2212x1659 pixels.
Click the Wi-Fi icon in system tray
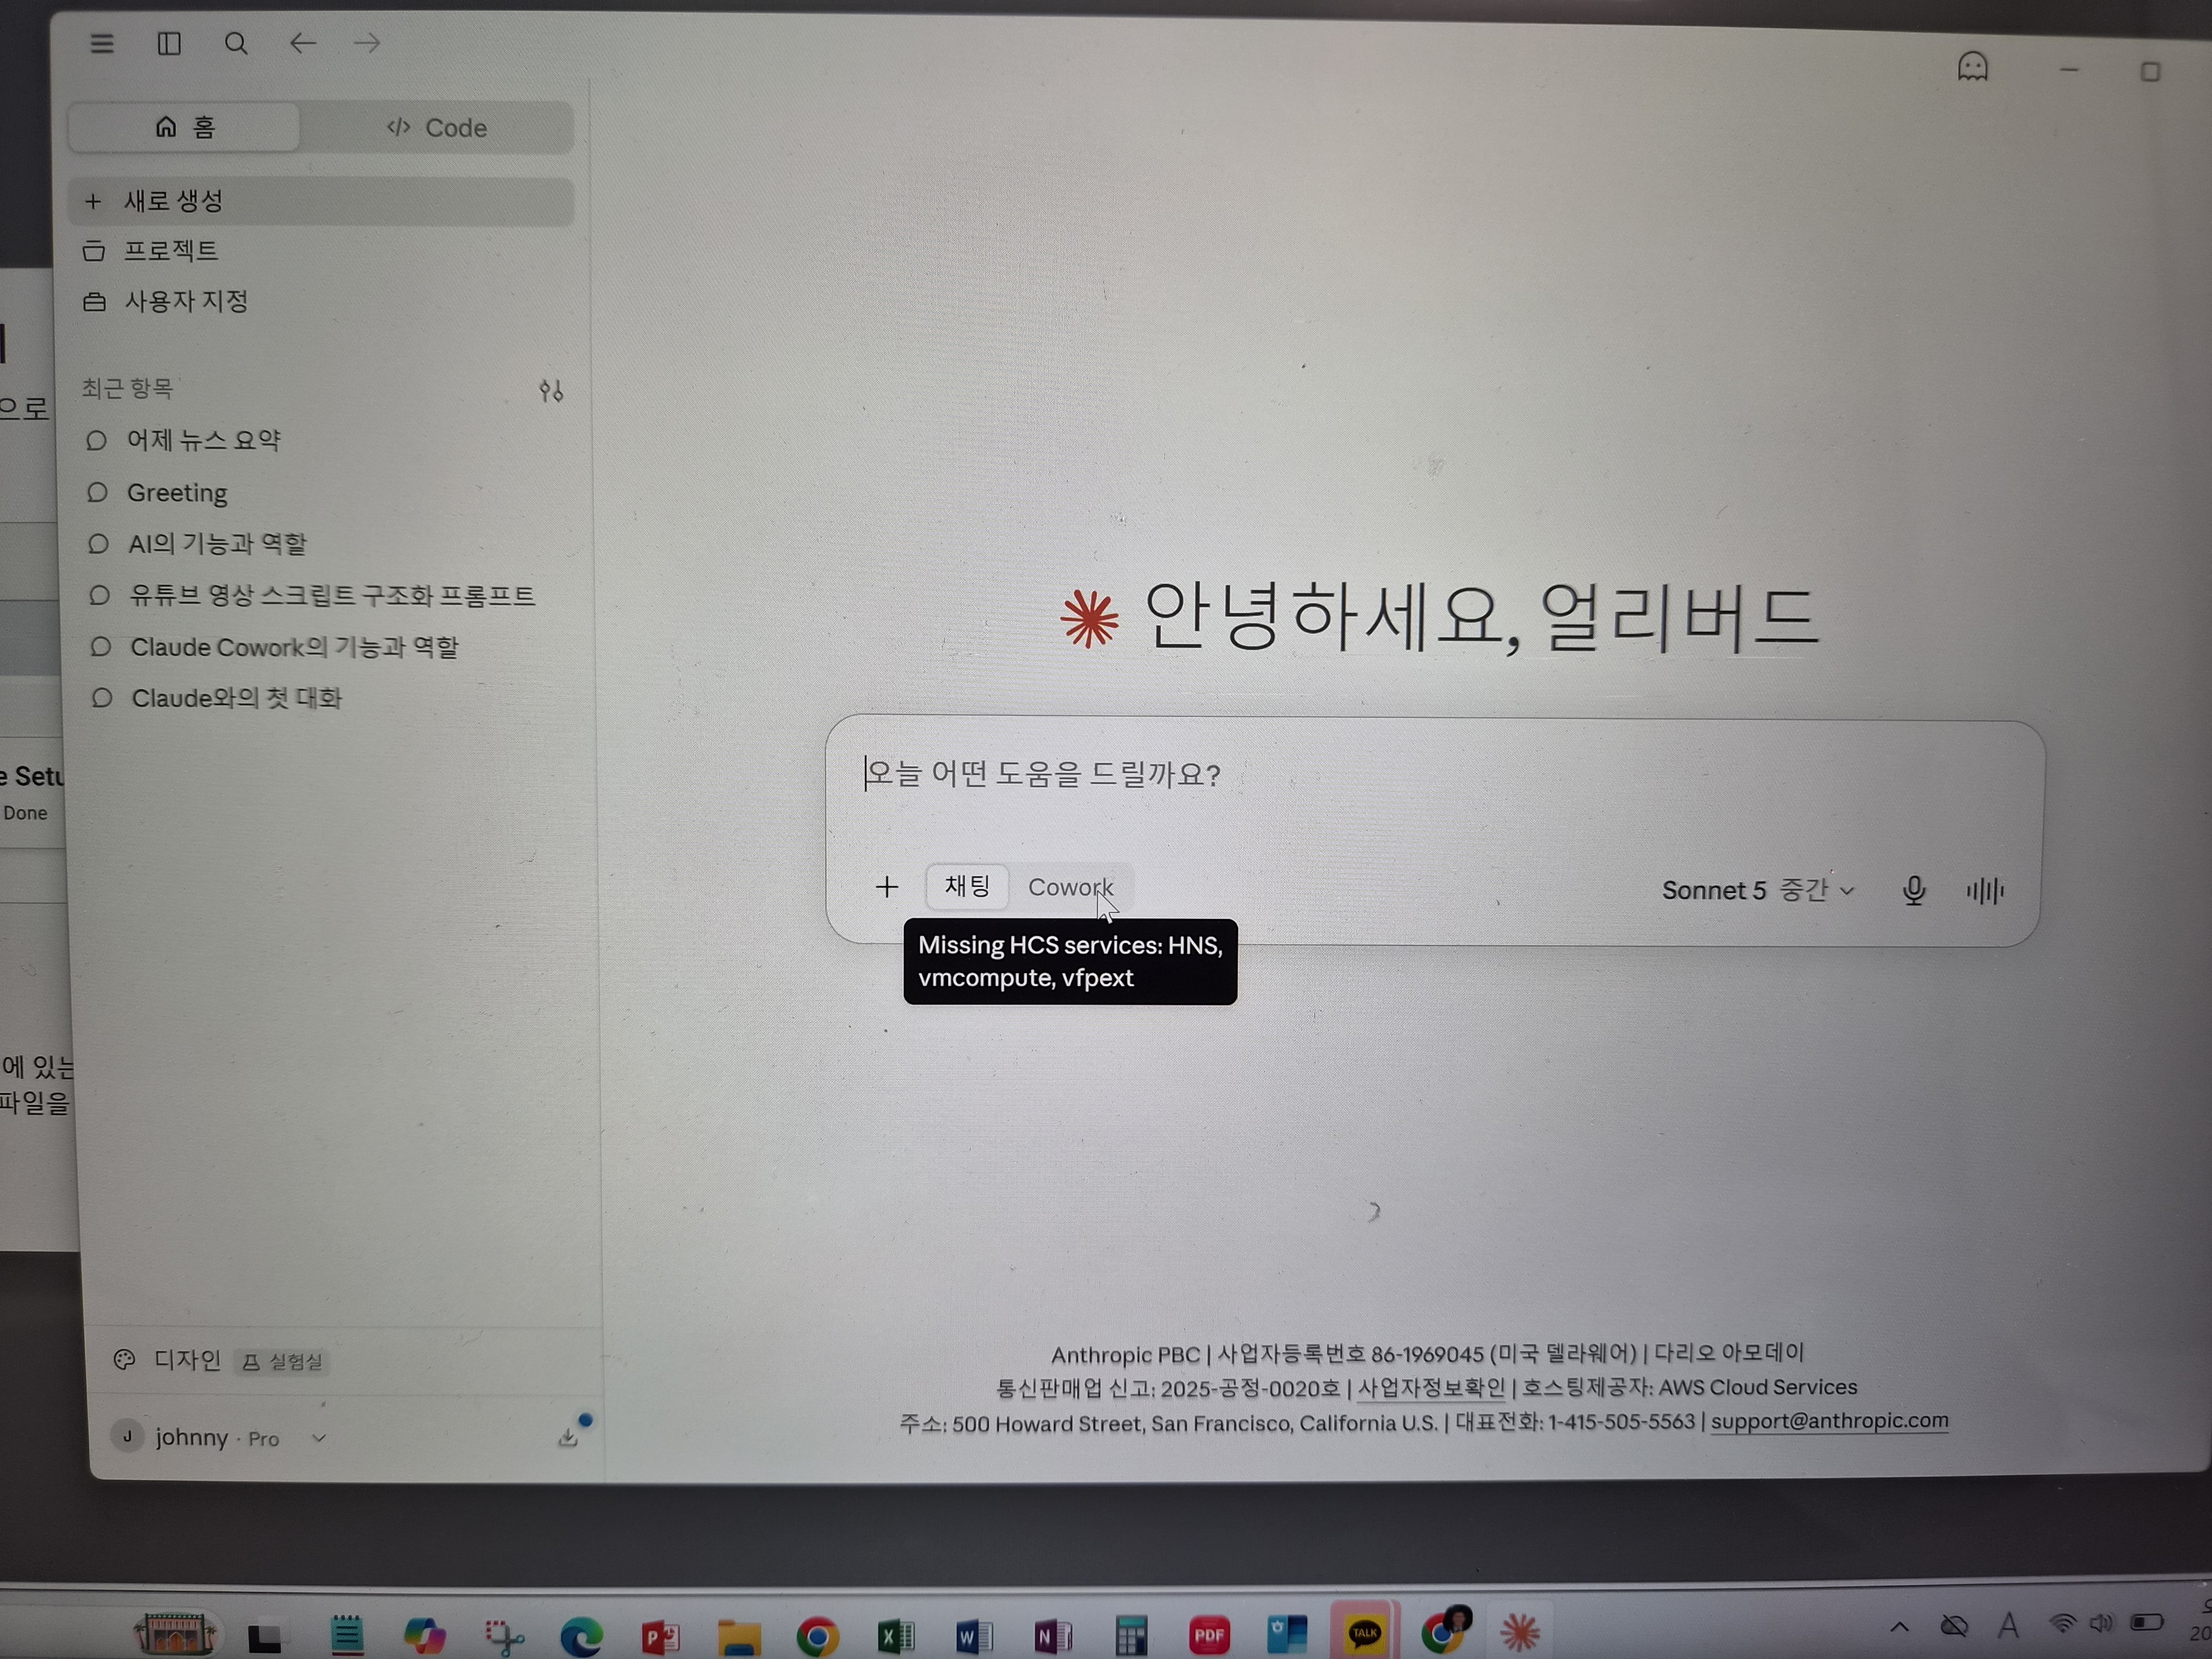pyautogui.click(x=2062, y=1623)
